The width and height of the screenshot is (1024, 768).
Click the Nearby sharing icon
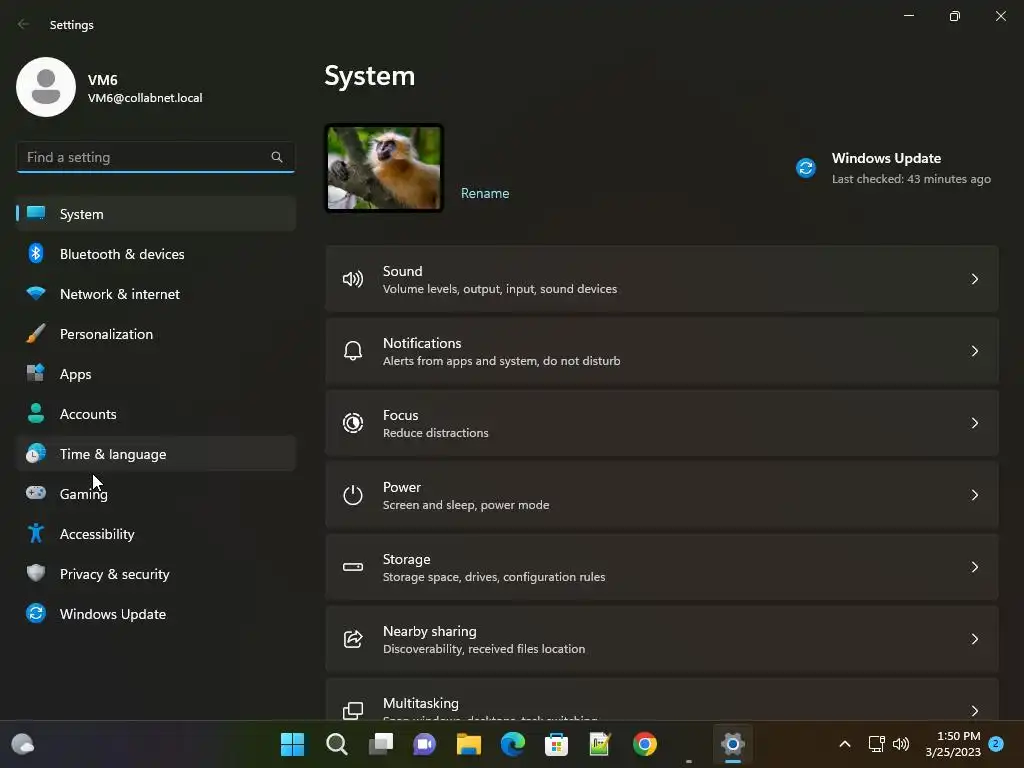tap(353, 639)
